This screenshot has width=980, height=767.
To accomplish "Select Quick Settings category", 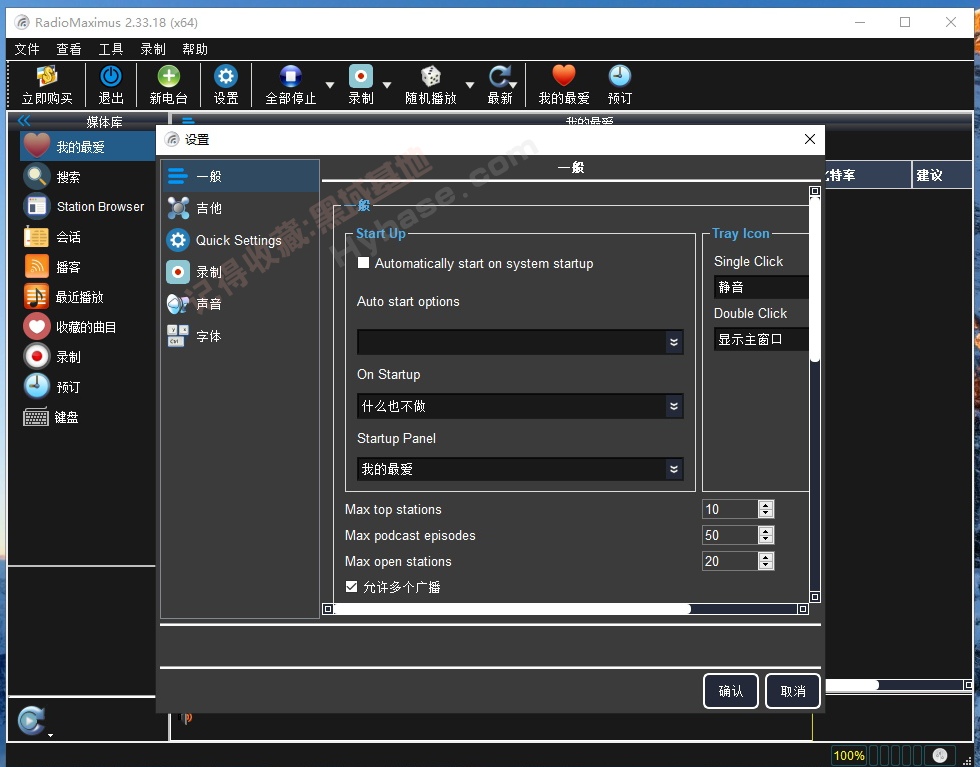I will point(241,240).
